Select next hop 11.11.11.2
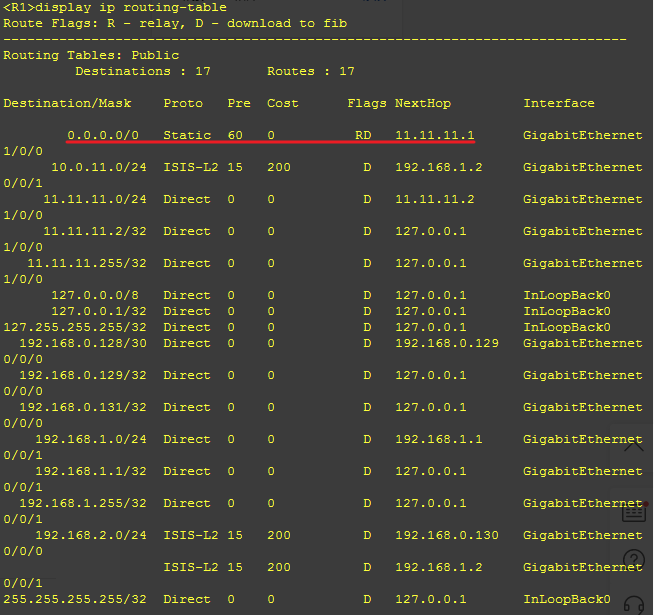 tap(435, 199)
